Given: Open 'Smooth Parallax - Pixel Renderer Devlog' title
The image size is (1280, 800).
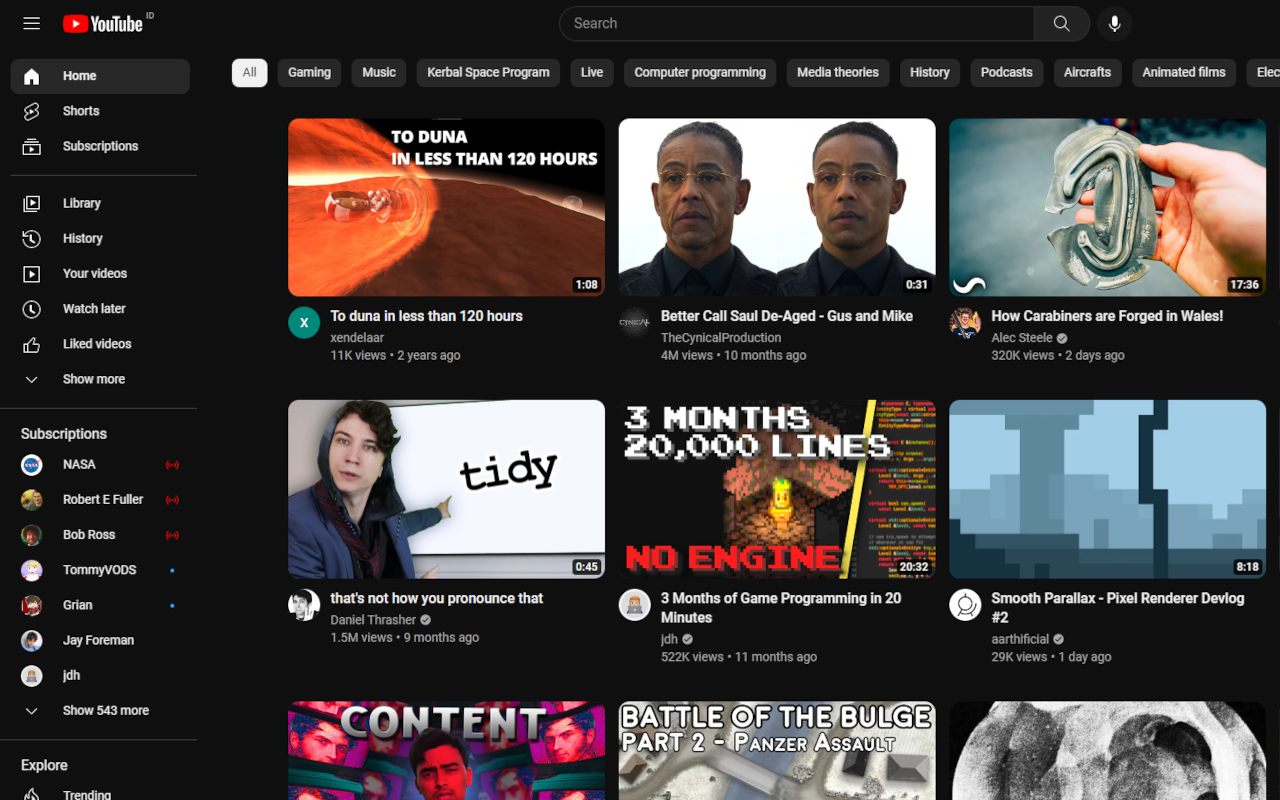Looking at the screenshot, I should [x=1118, y=608].
